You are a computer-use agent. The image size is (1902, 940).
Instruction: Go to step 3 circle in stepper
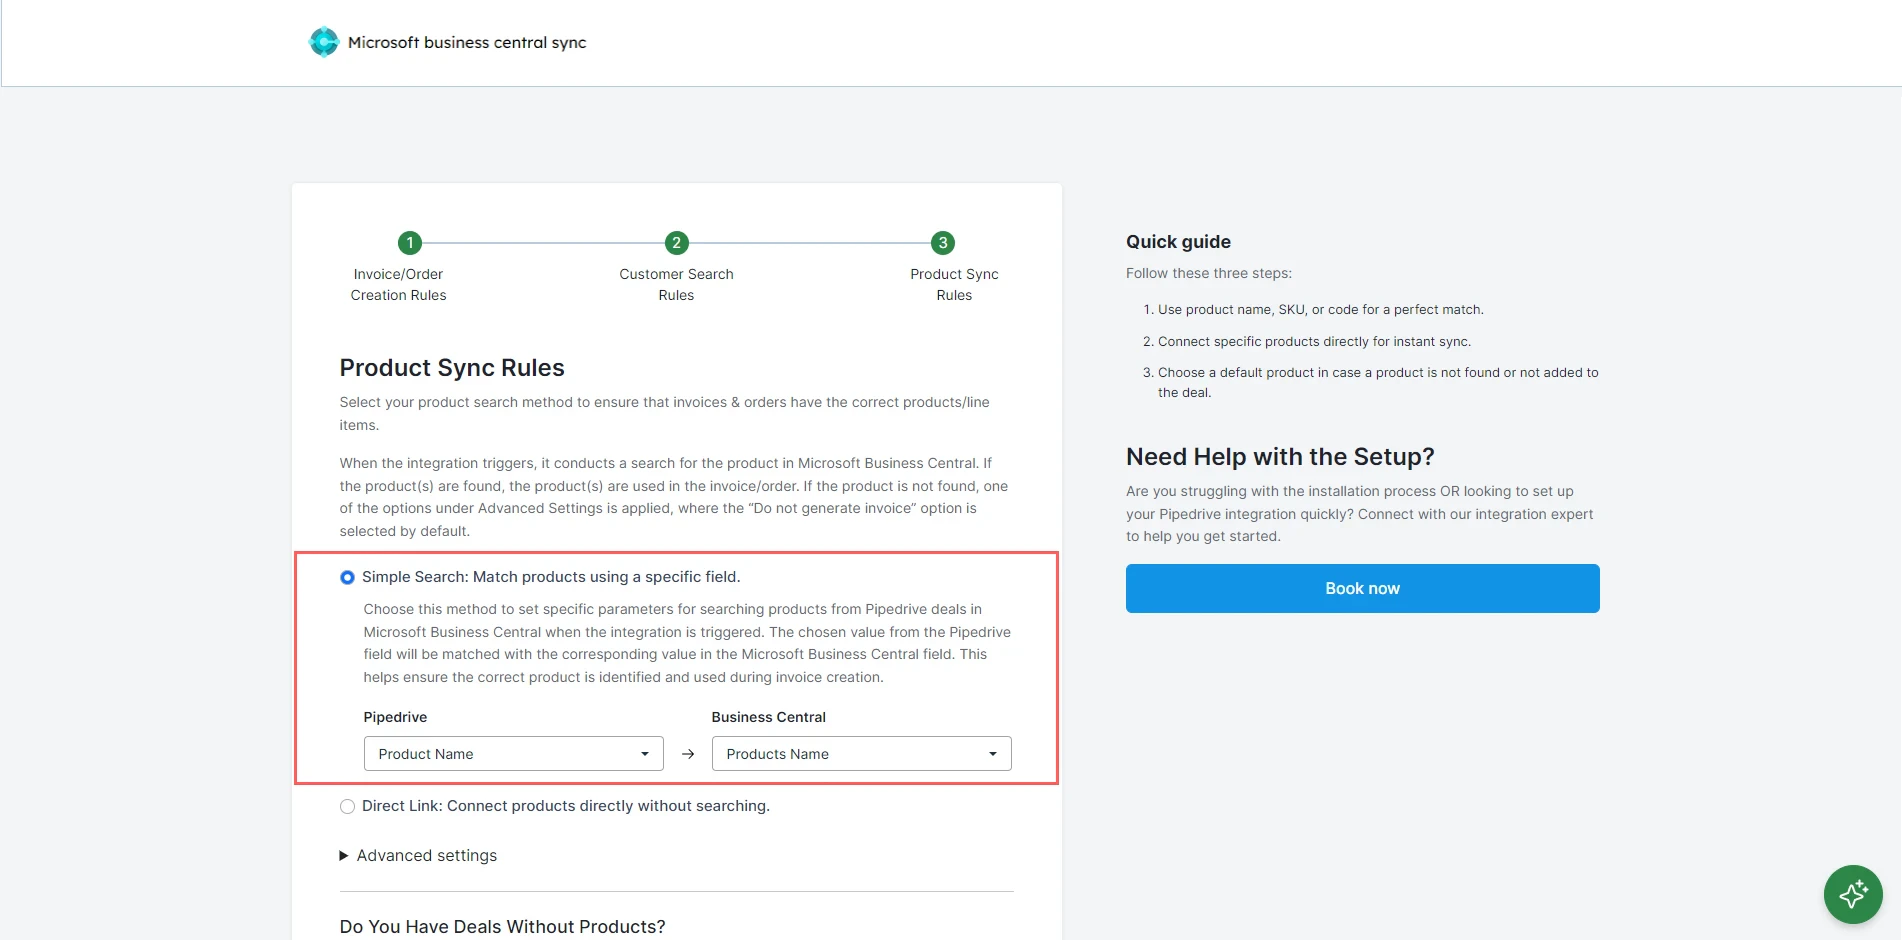(943, 243)
